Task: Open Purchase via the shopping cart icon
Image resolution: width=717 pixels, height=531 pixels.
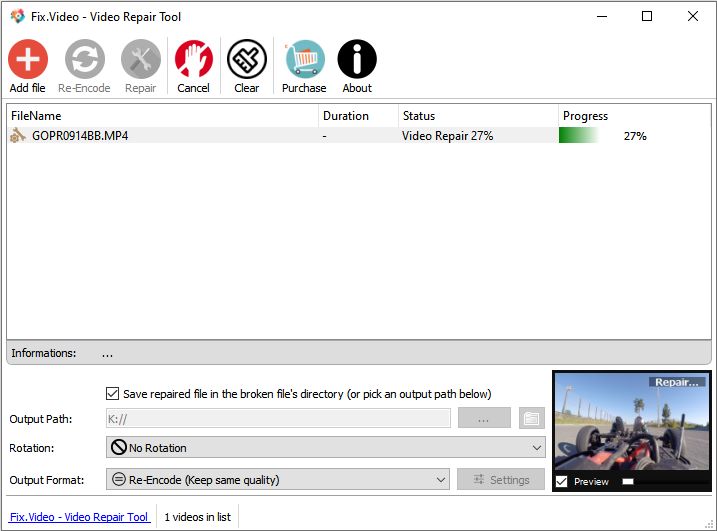Action: point(305,59)
